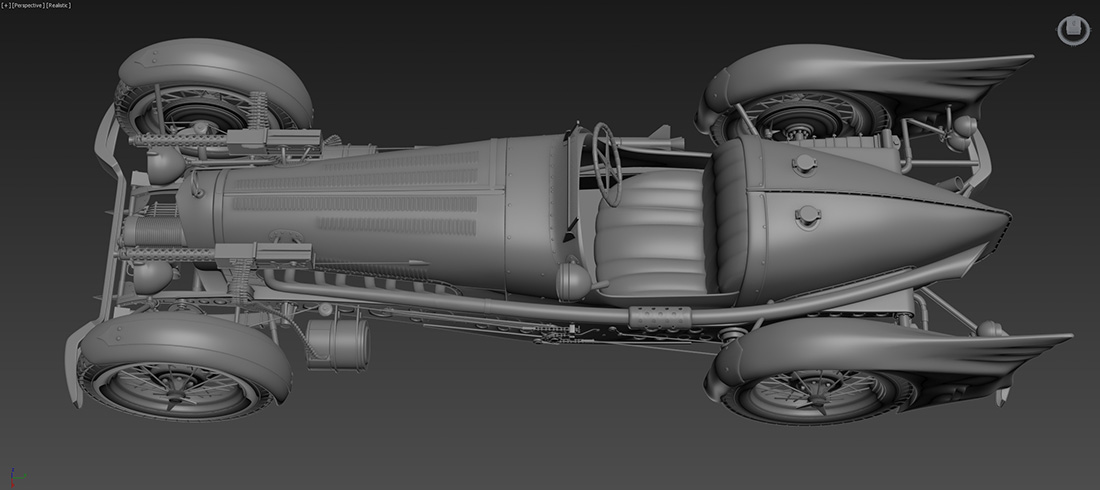
Task: Click the XYZ axis tripod gizmo
Action: [17, 476]
